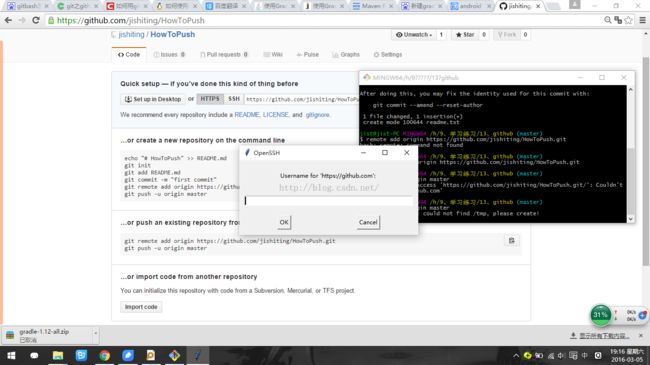Show hidden system tray icons
The height and width of the screenshot is (365, 650).
(516, 355)
